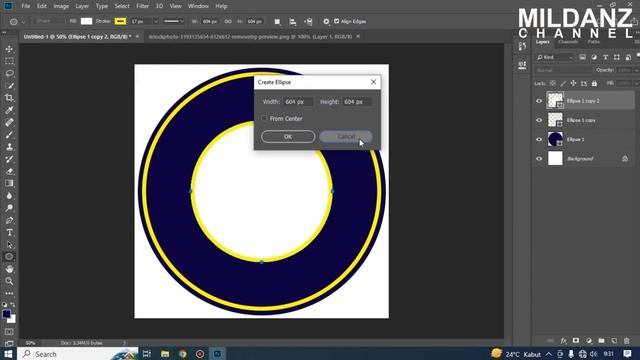The width and height of the screenshot is (640, 360).
Task: Close the Create Ellipse dialog
Action: (373, 82)
